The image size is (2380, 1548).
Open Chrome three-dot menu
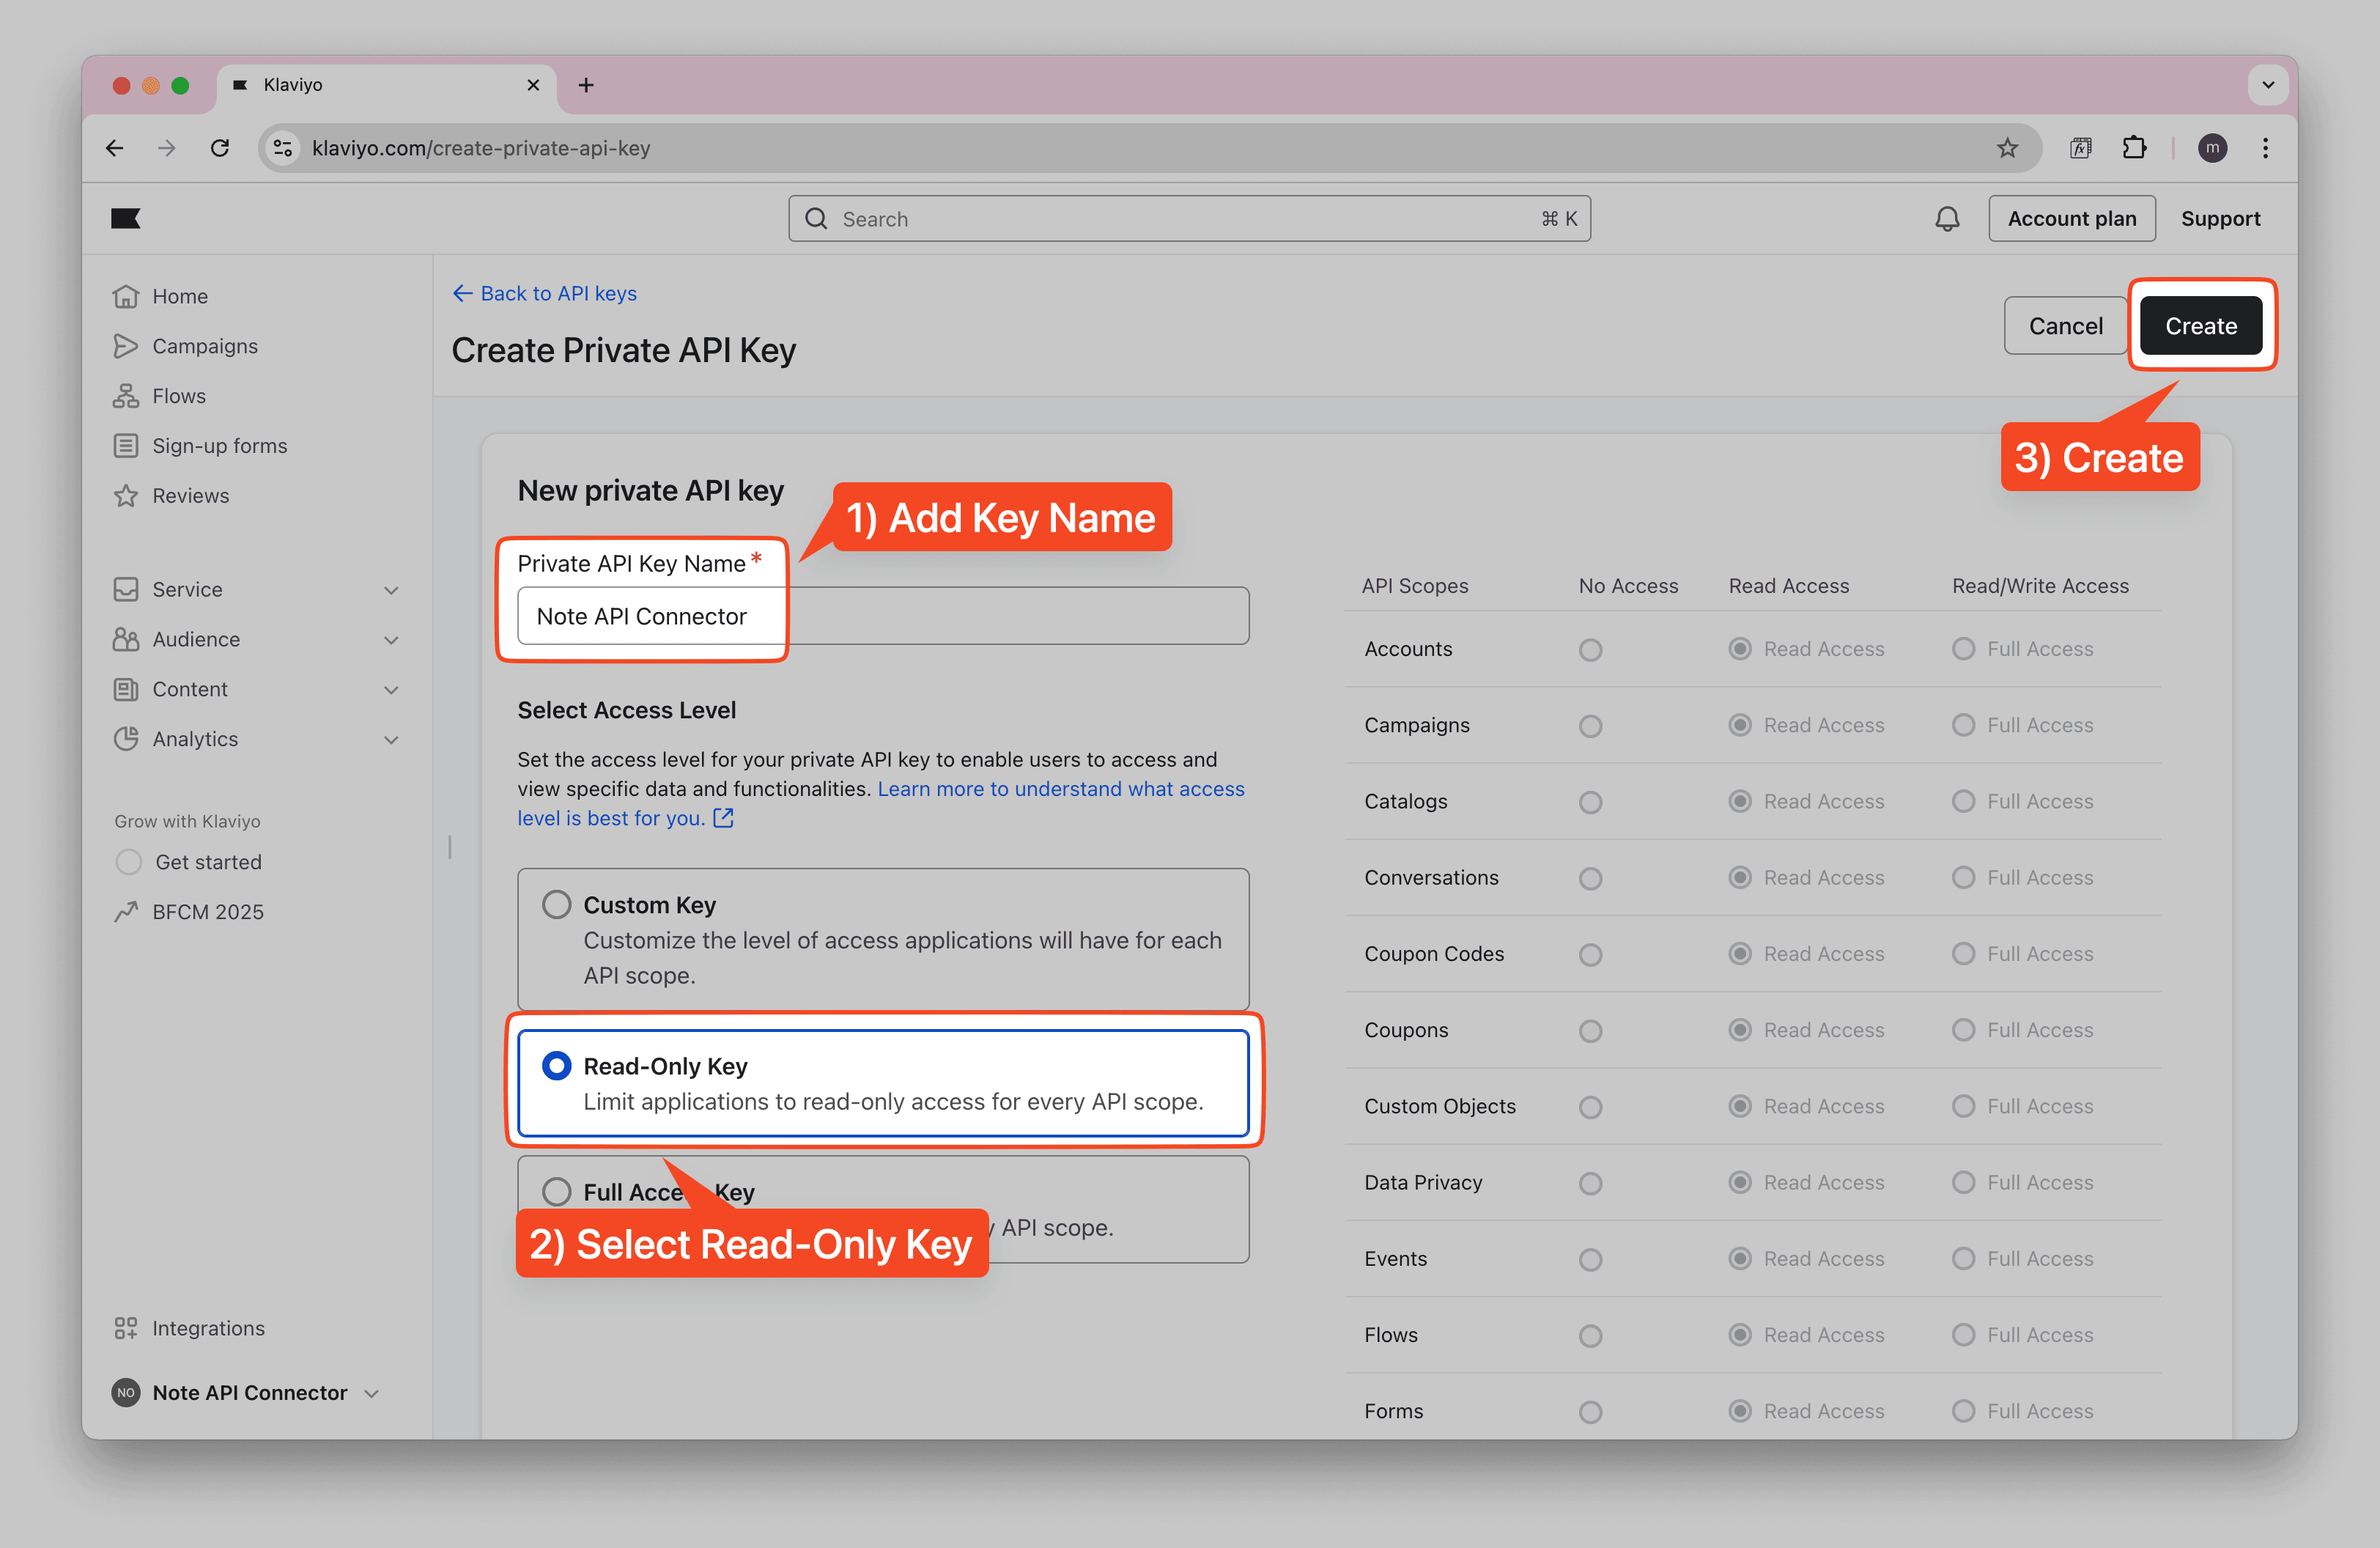pyautogui.click(x=2265, y=148)
